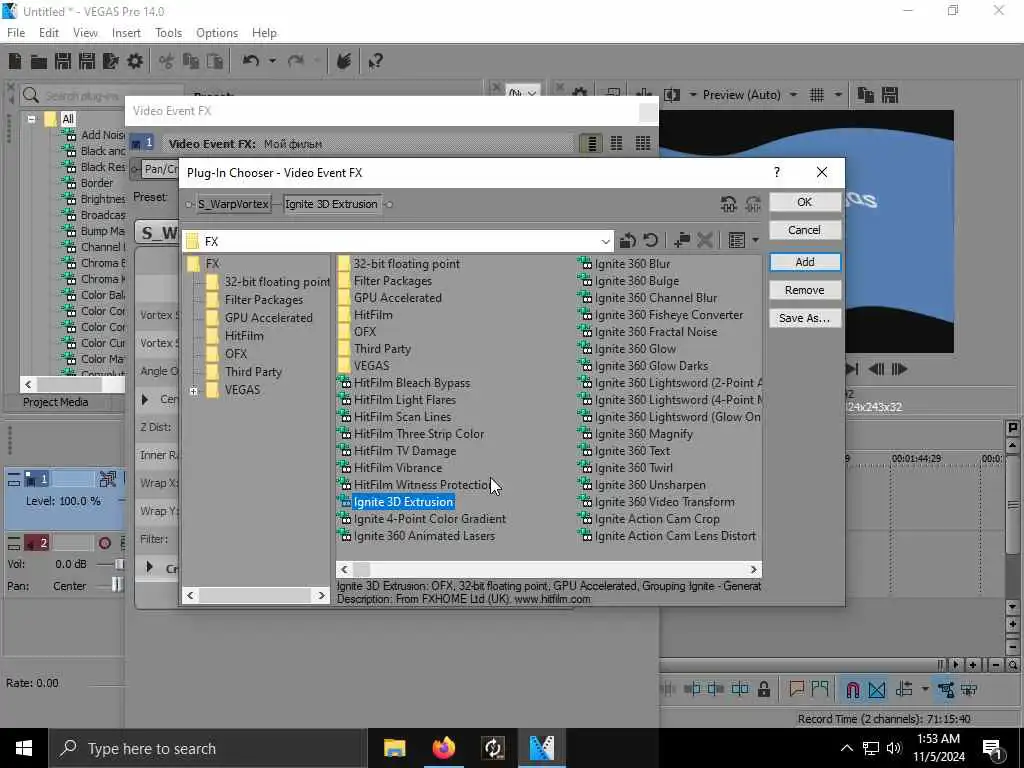Image resolution: width=1024 pixels, height=768 pixels.
Task: Select the auto ripple icon
Action: coord(904,689)
